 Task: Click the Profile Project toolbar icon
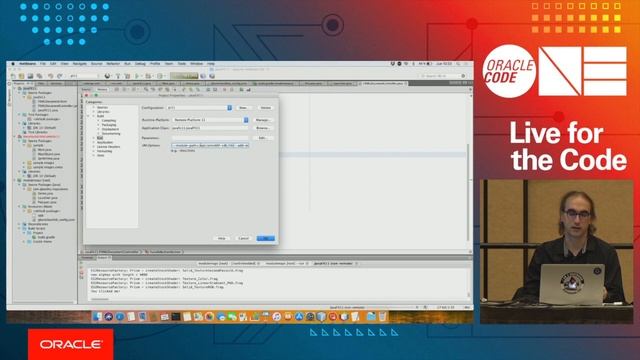pos(161,76)
